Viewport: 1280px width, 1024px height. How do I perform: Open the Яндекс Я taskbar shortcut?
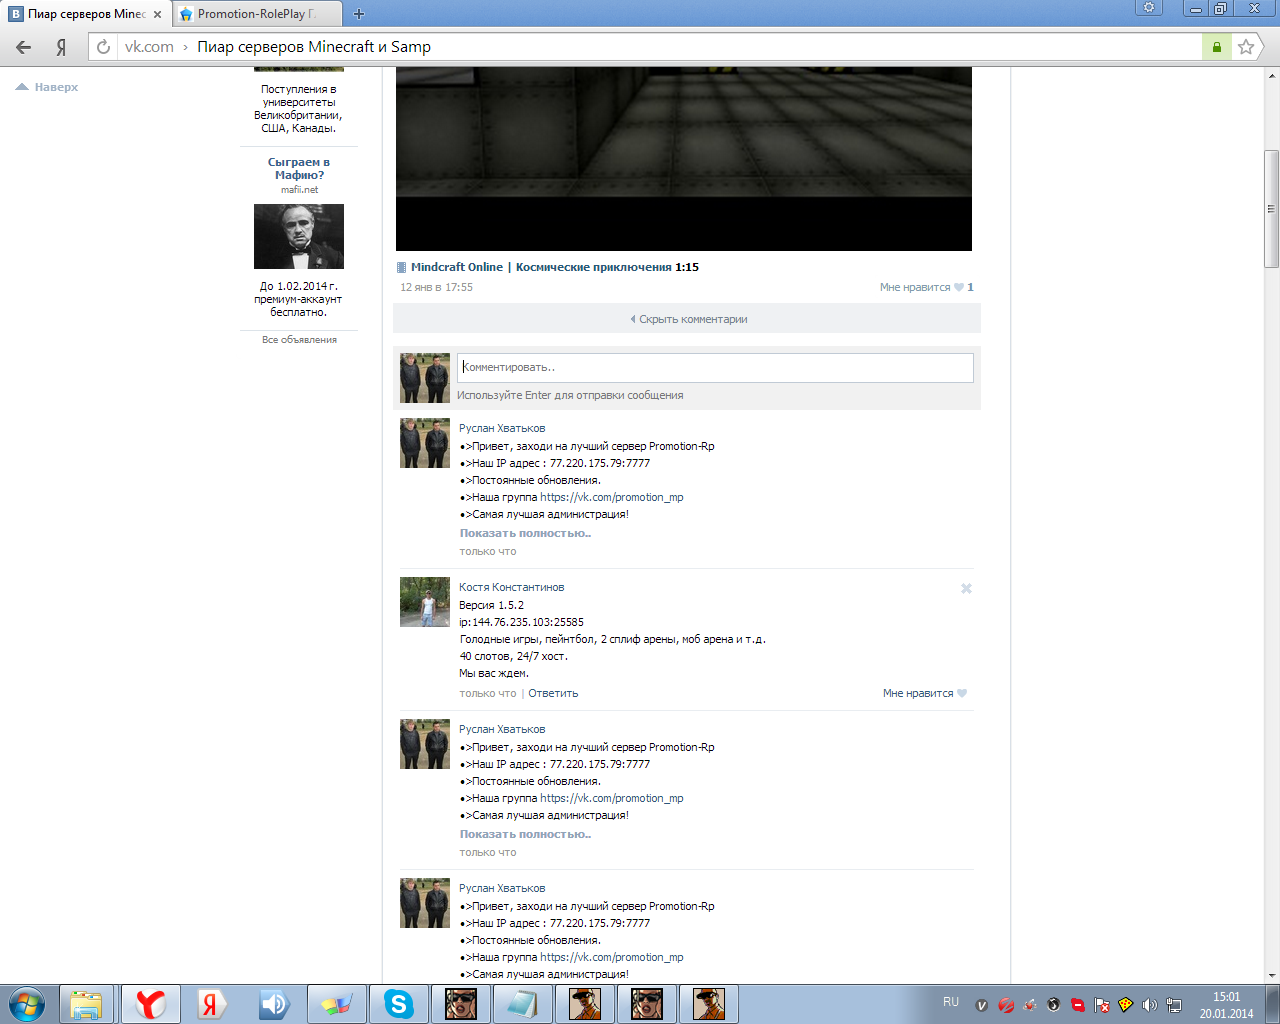(x=211, y=1004)
